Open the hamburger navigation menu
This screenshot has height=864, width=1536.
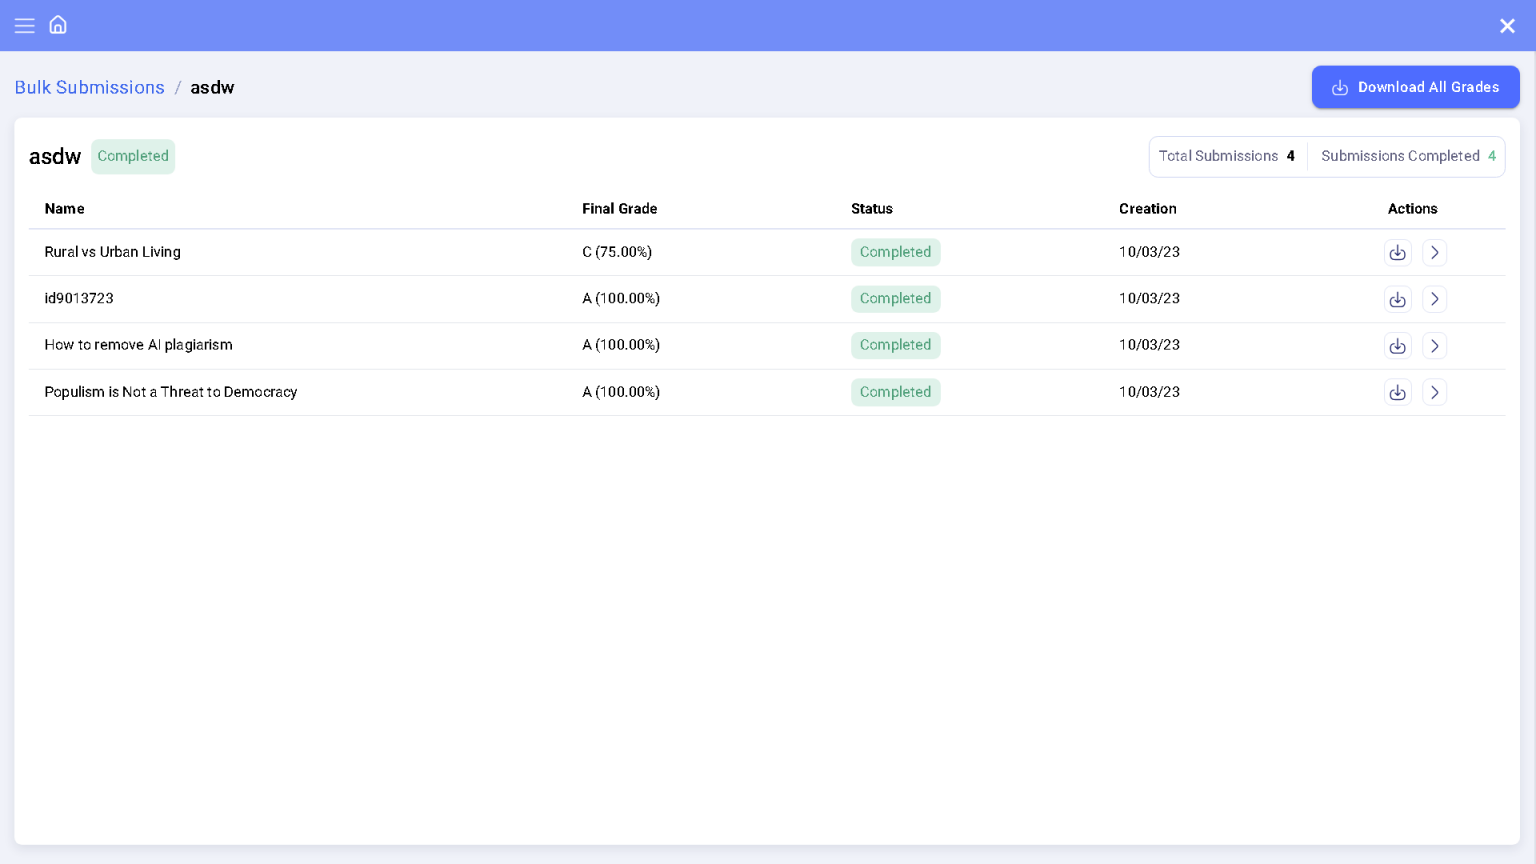pos(25,25)
